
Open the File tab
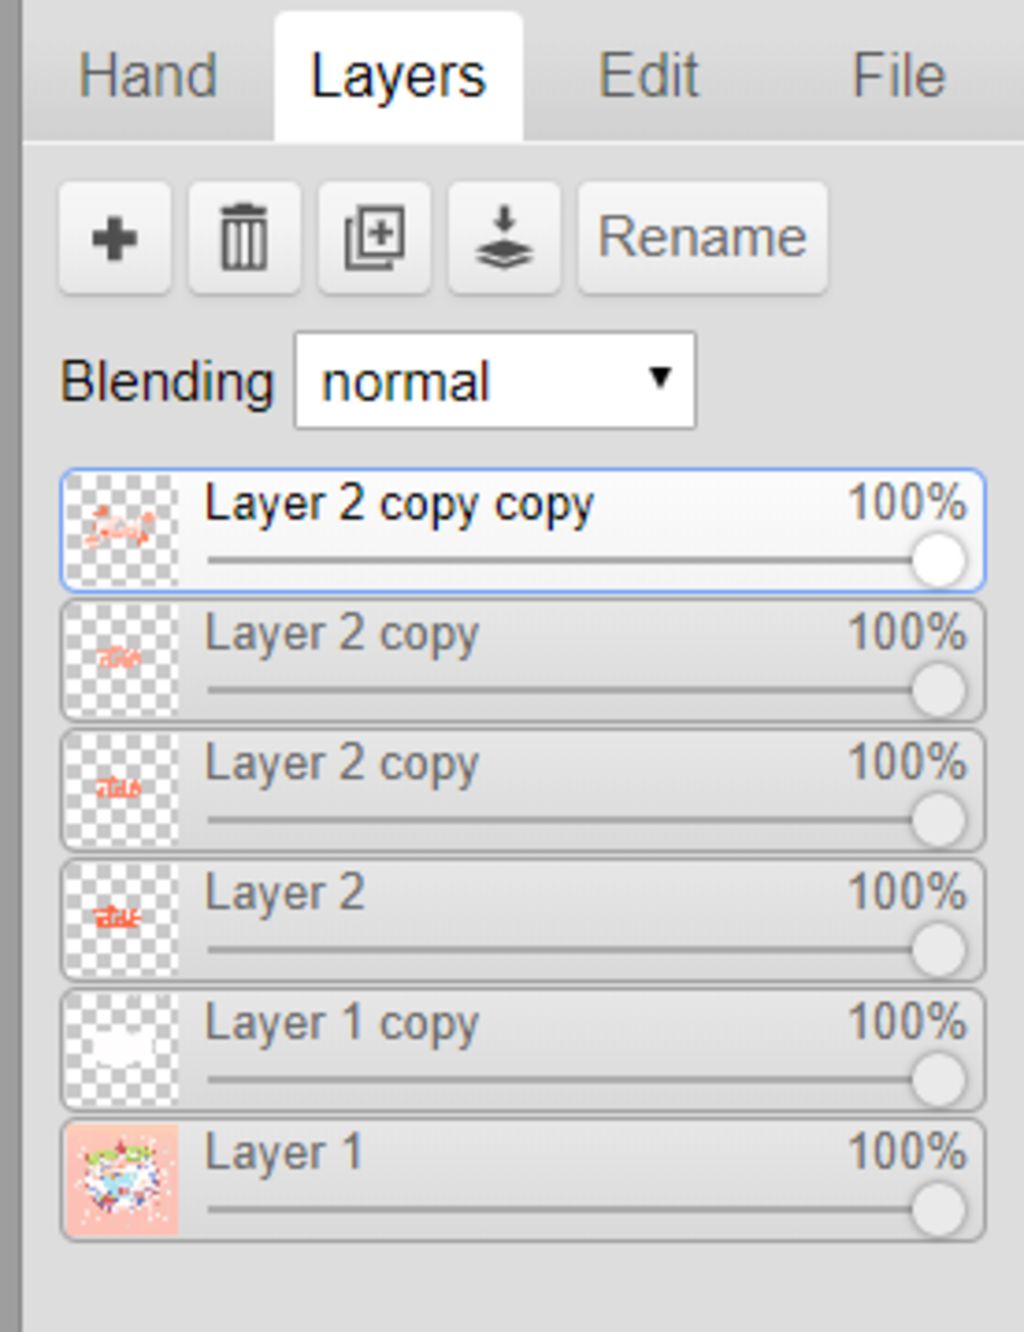pos(898,76)
